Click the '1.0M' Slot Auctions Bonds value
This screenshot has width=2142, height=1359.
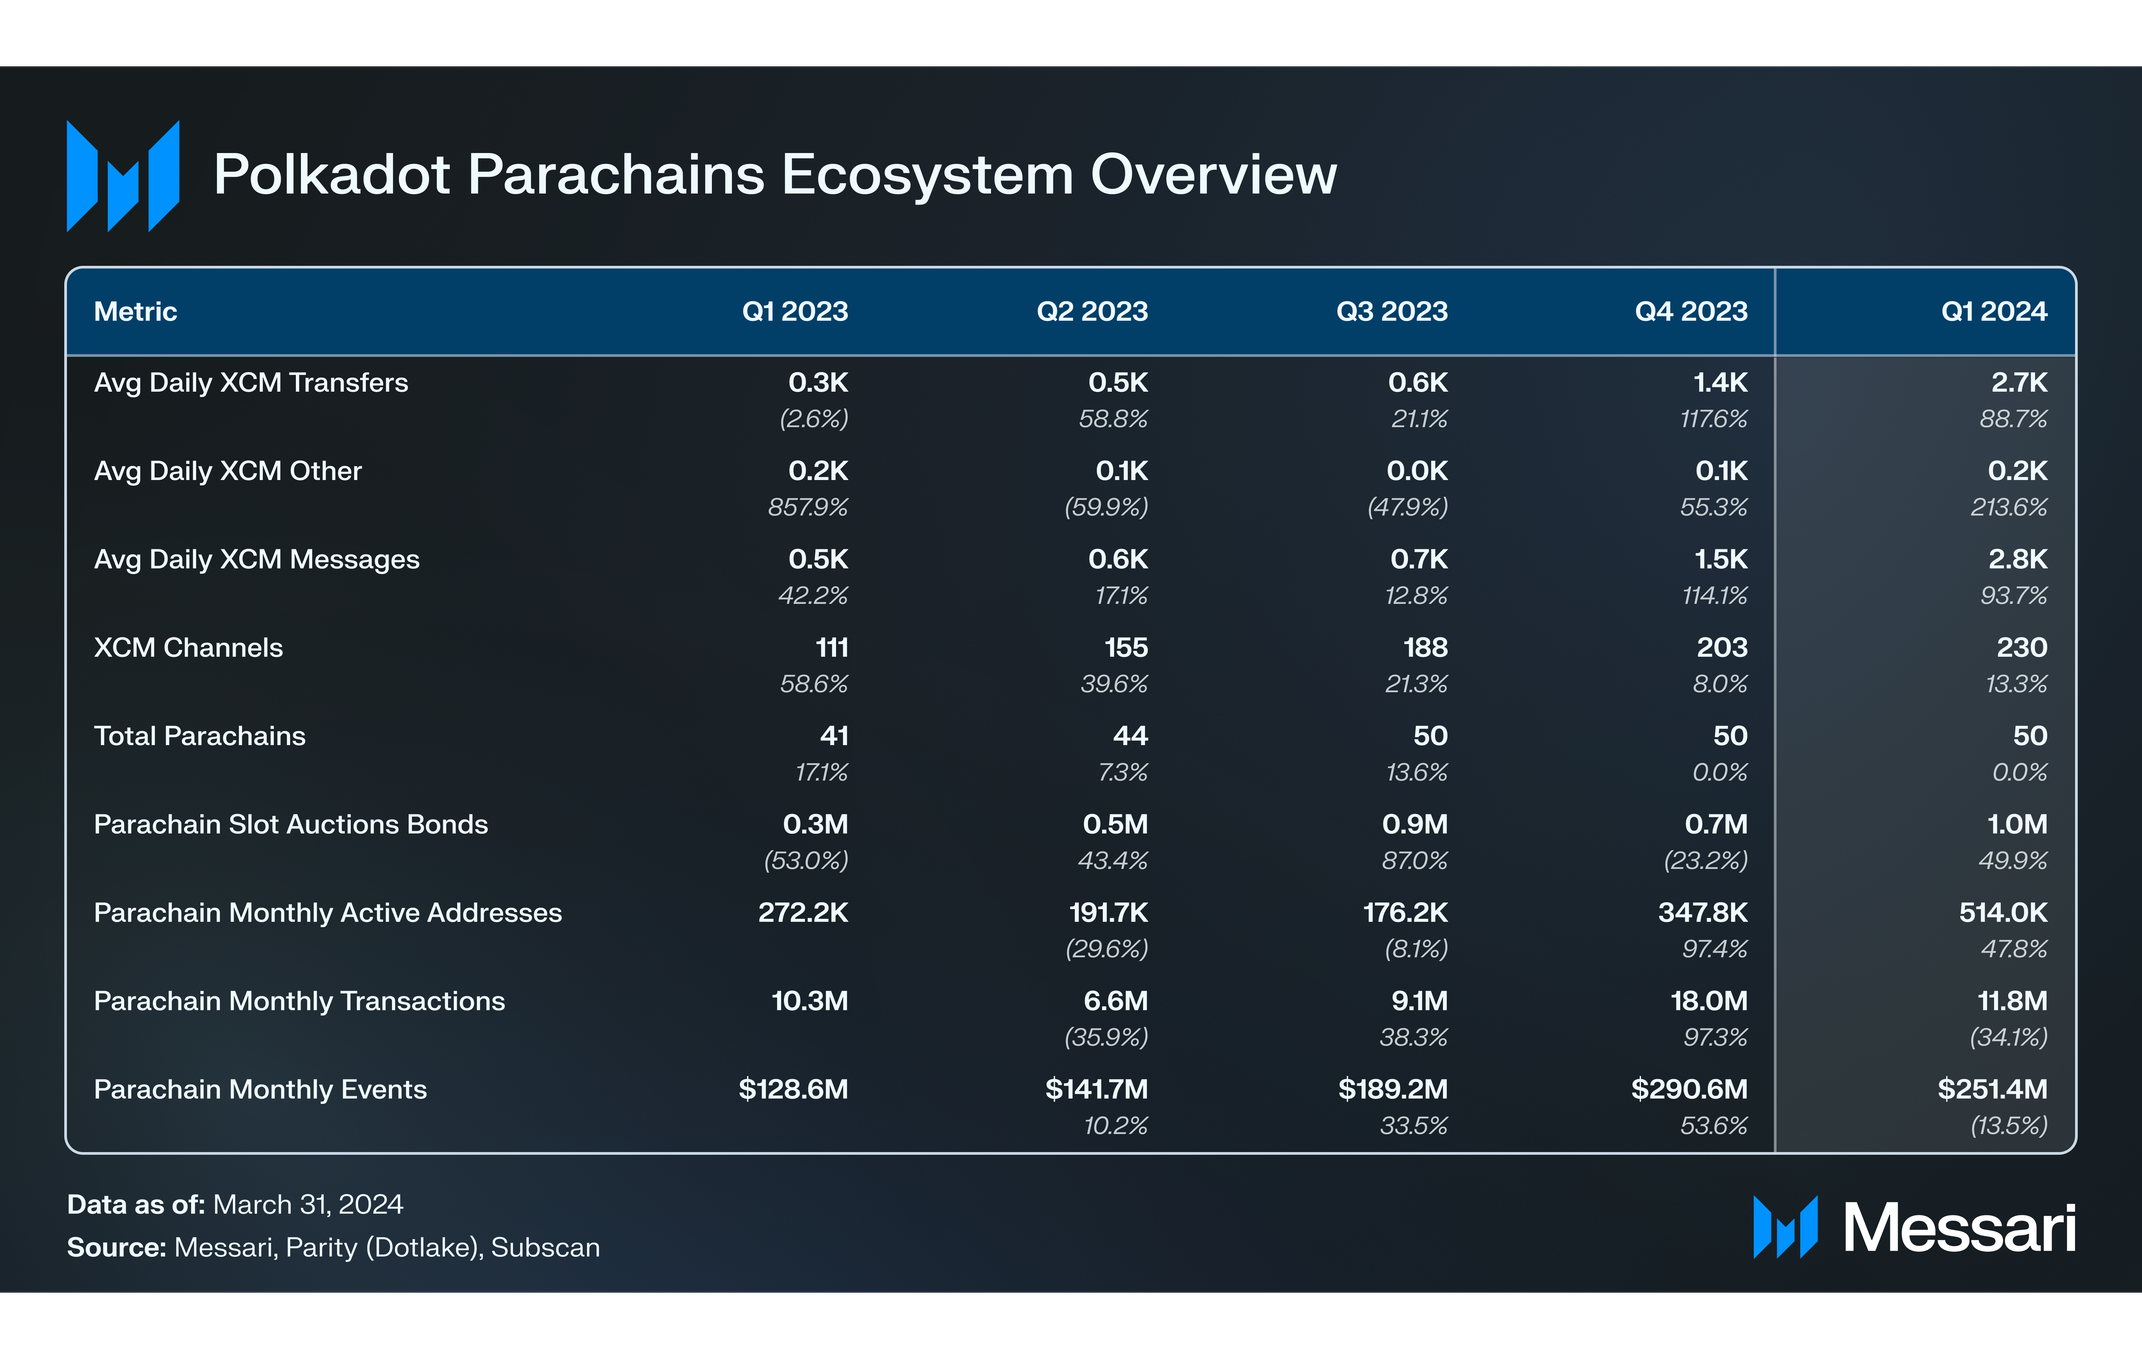2017,825
